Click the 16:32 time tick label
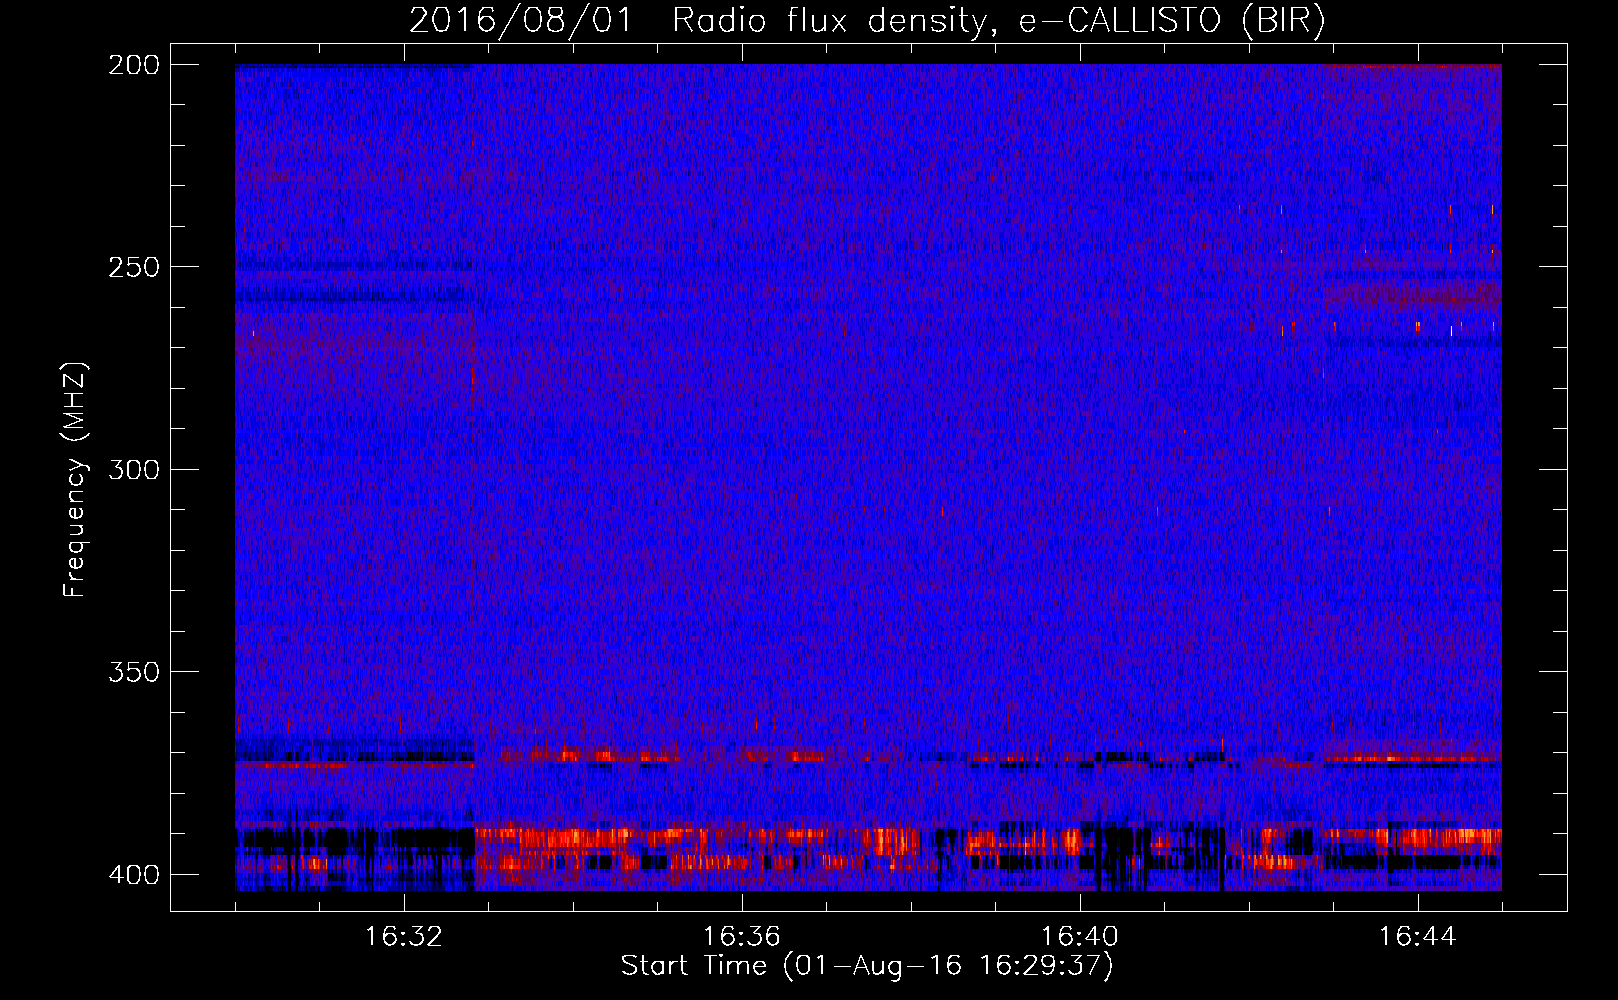The height and width of the screenshot is (1000, 1618). point(404,937)
